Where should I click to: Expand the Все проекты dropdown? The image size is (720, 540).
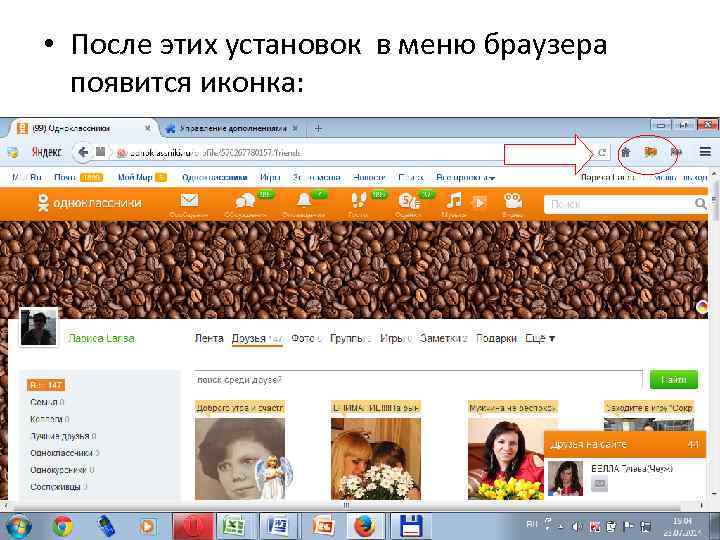click(x=465, y=177)
